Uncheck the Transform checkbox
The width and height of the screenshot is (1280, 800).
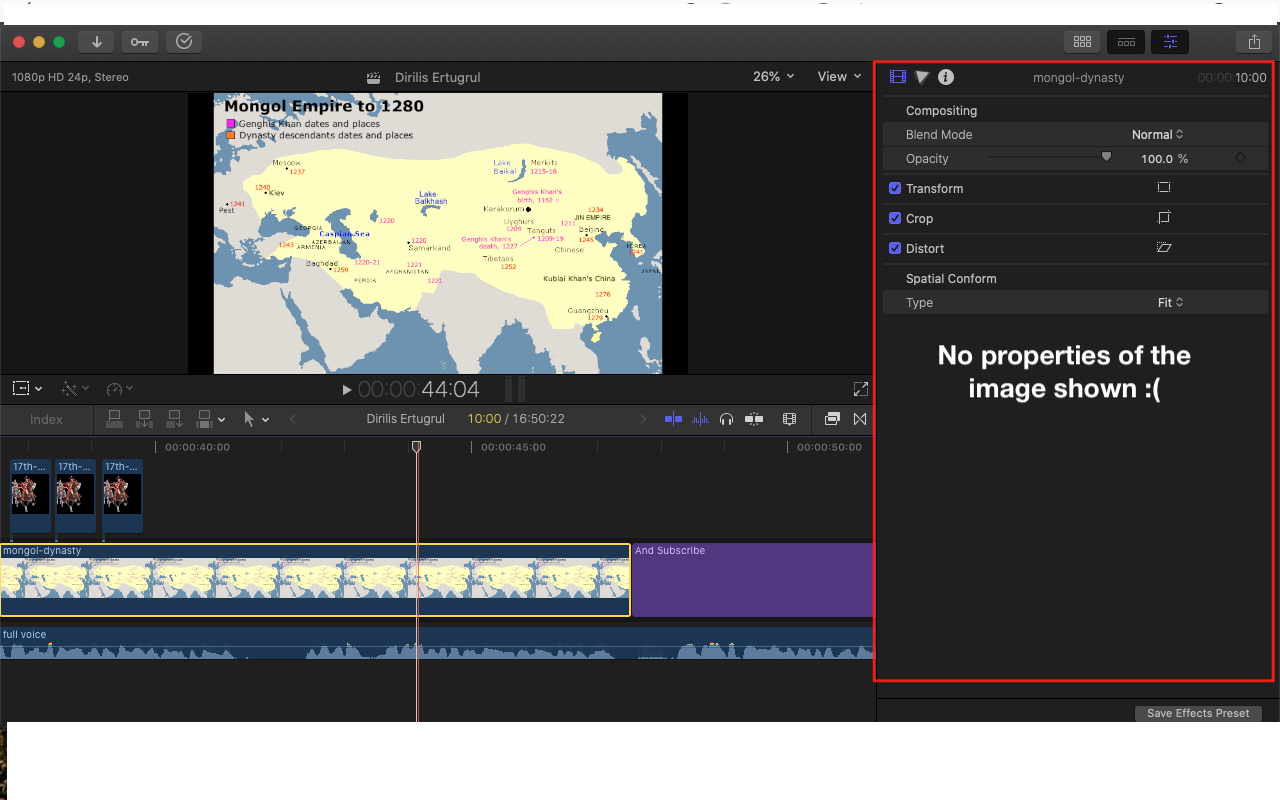coord(895,188)
